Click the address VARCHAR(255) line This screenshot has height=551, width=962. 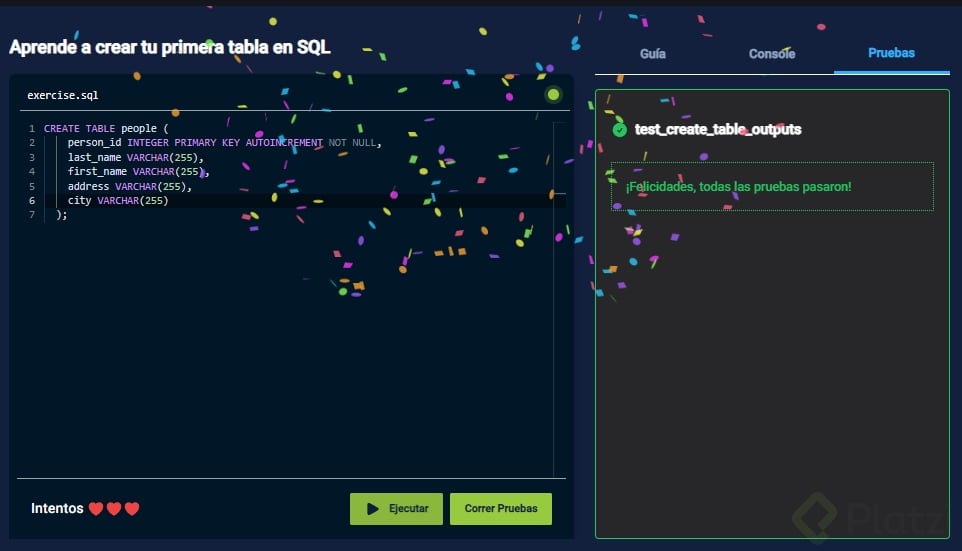click(129, 187)
